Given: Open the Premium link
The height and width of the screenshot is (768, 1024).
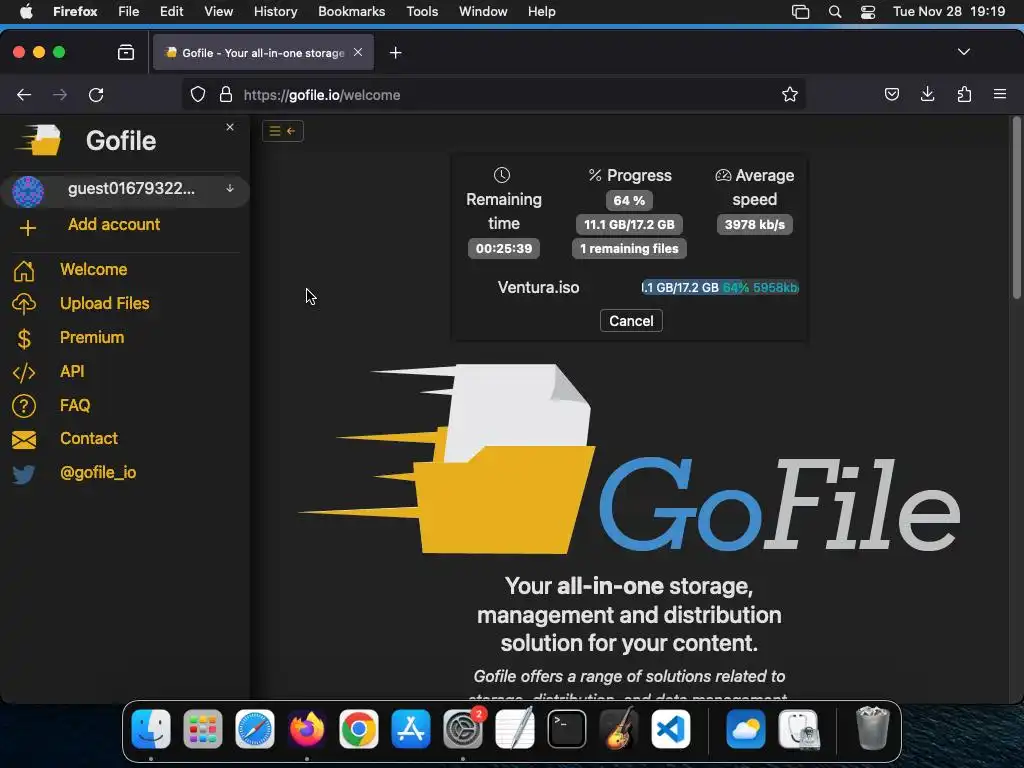Looking at the screenshot, I should coord(92,338).
